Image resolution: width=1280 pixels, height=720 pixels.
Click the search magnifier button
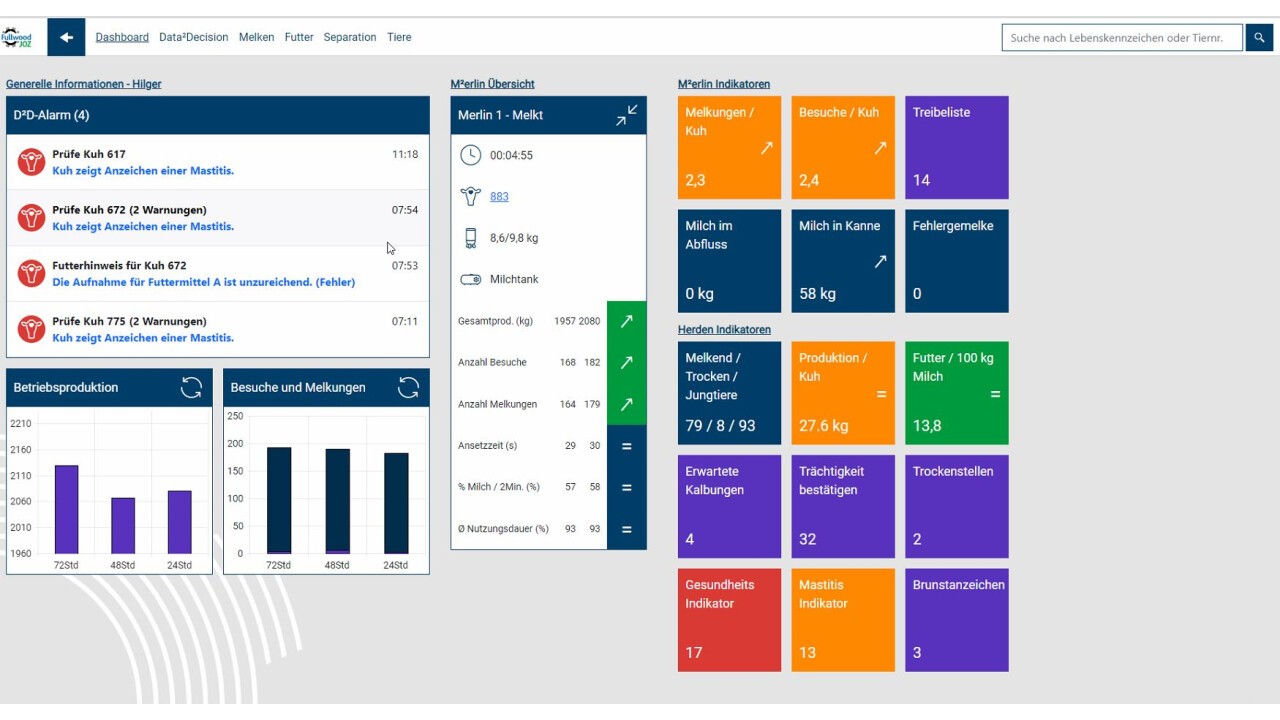(x=1259, y=38)
